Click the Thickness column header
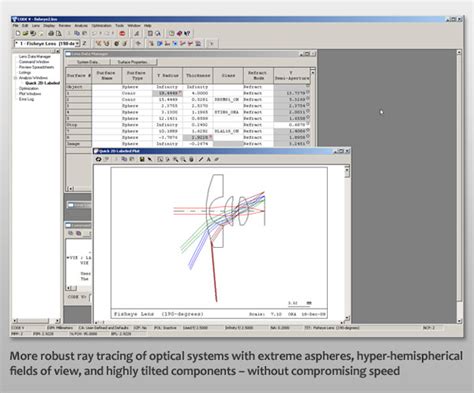This screenshot has height=393, width=474. point(198,76)
